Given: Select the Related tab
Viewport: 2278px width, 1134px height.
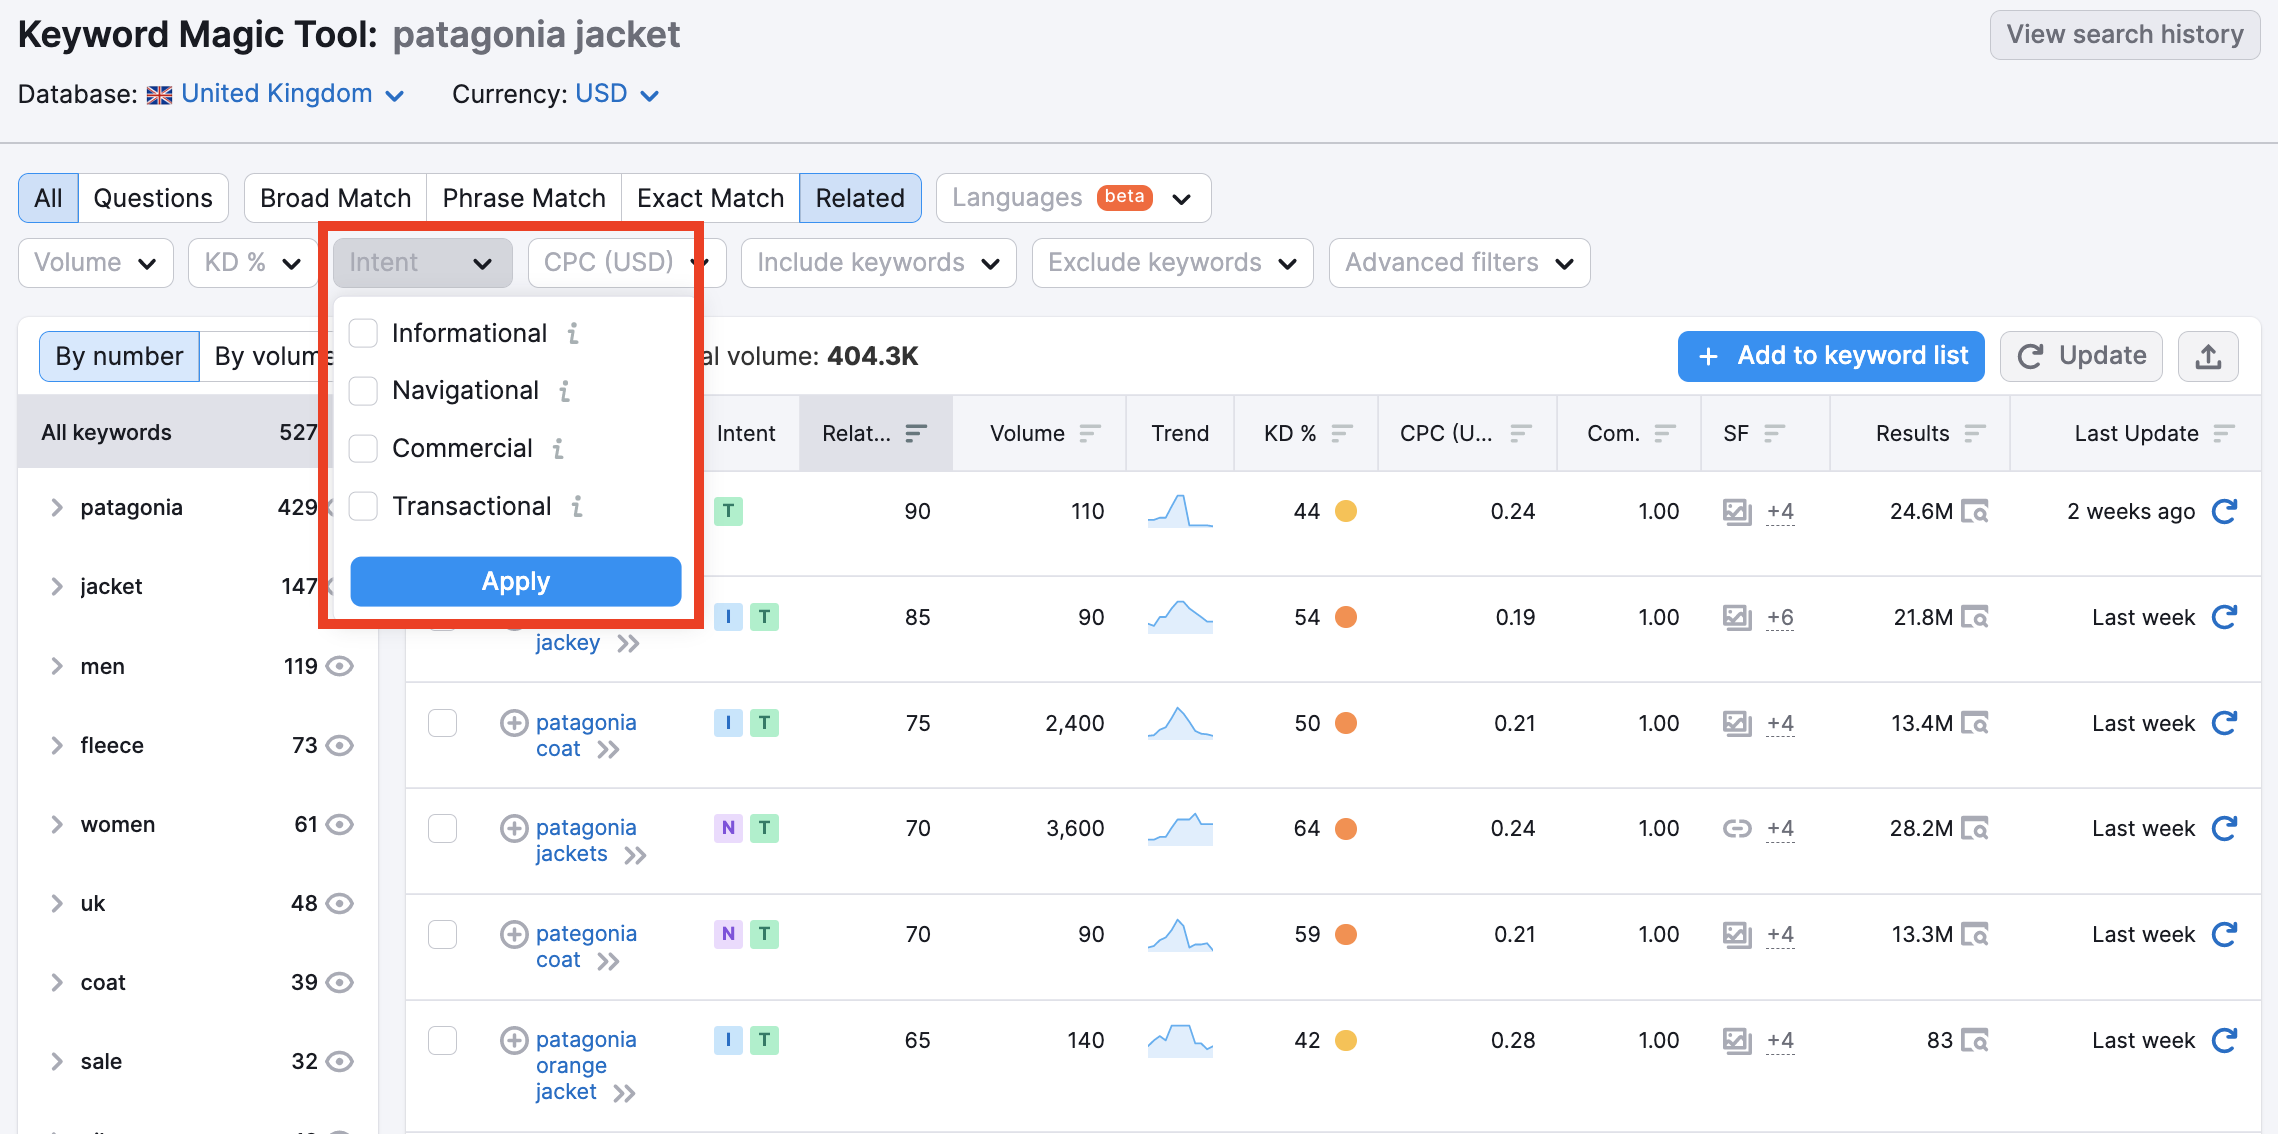Looking at the screenshot, I should pos(860,198).
